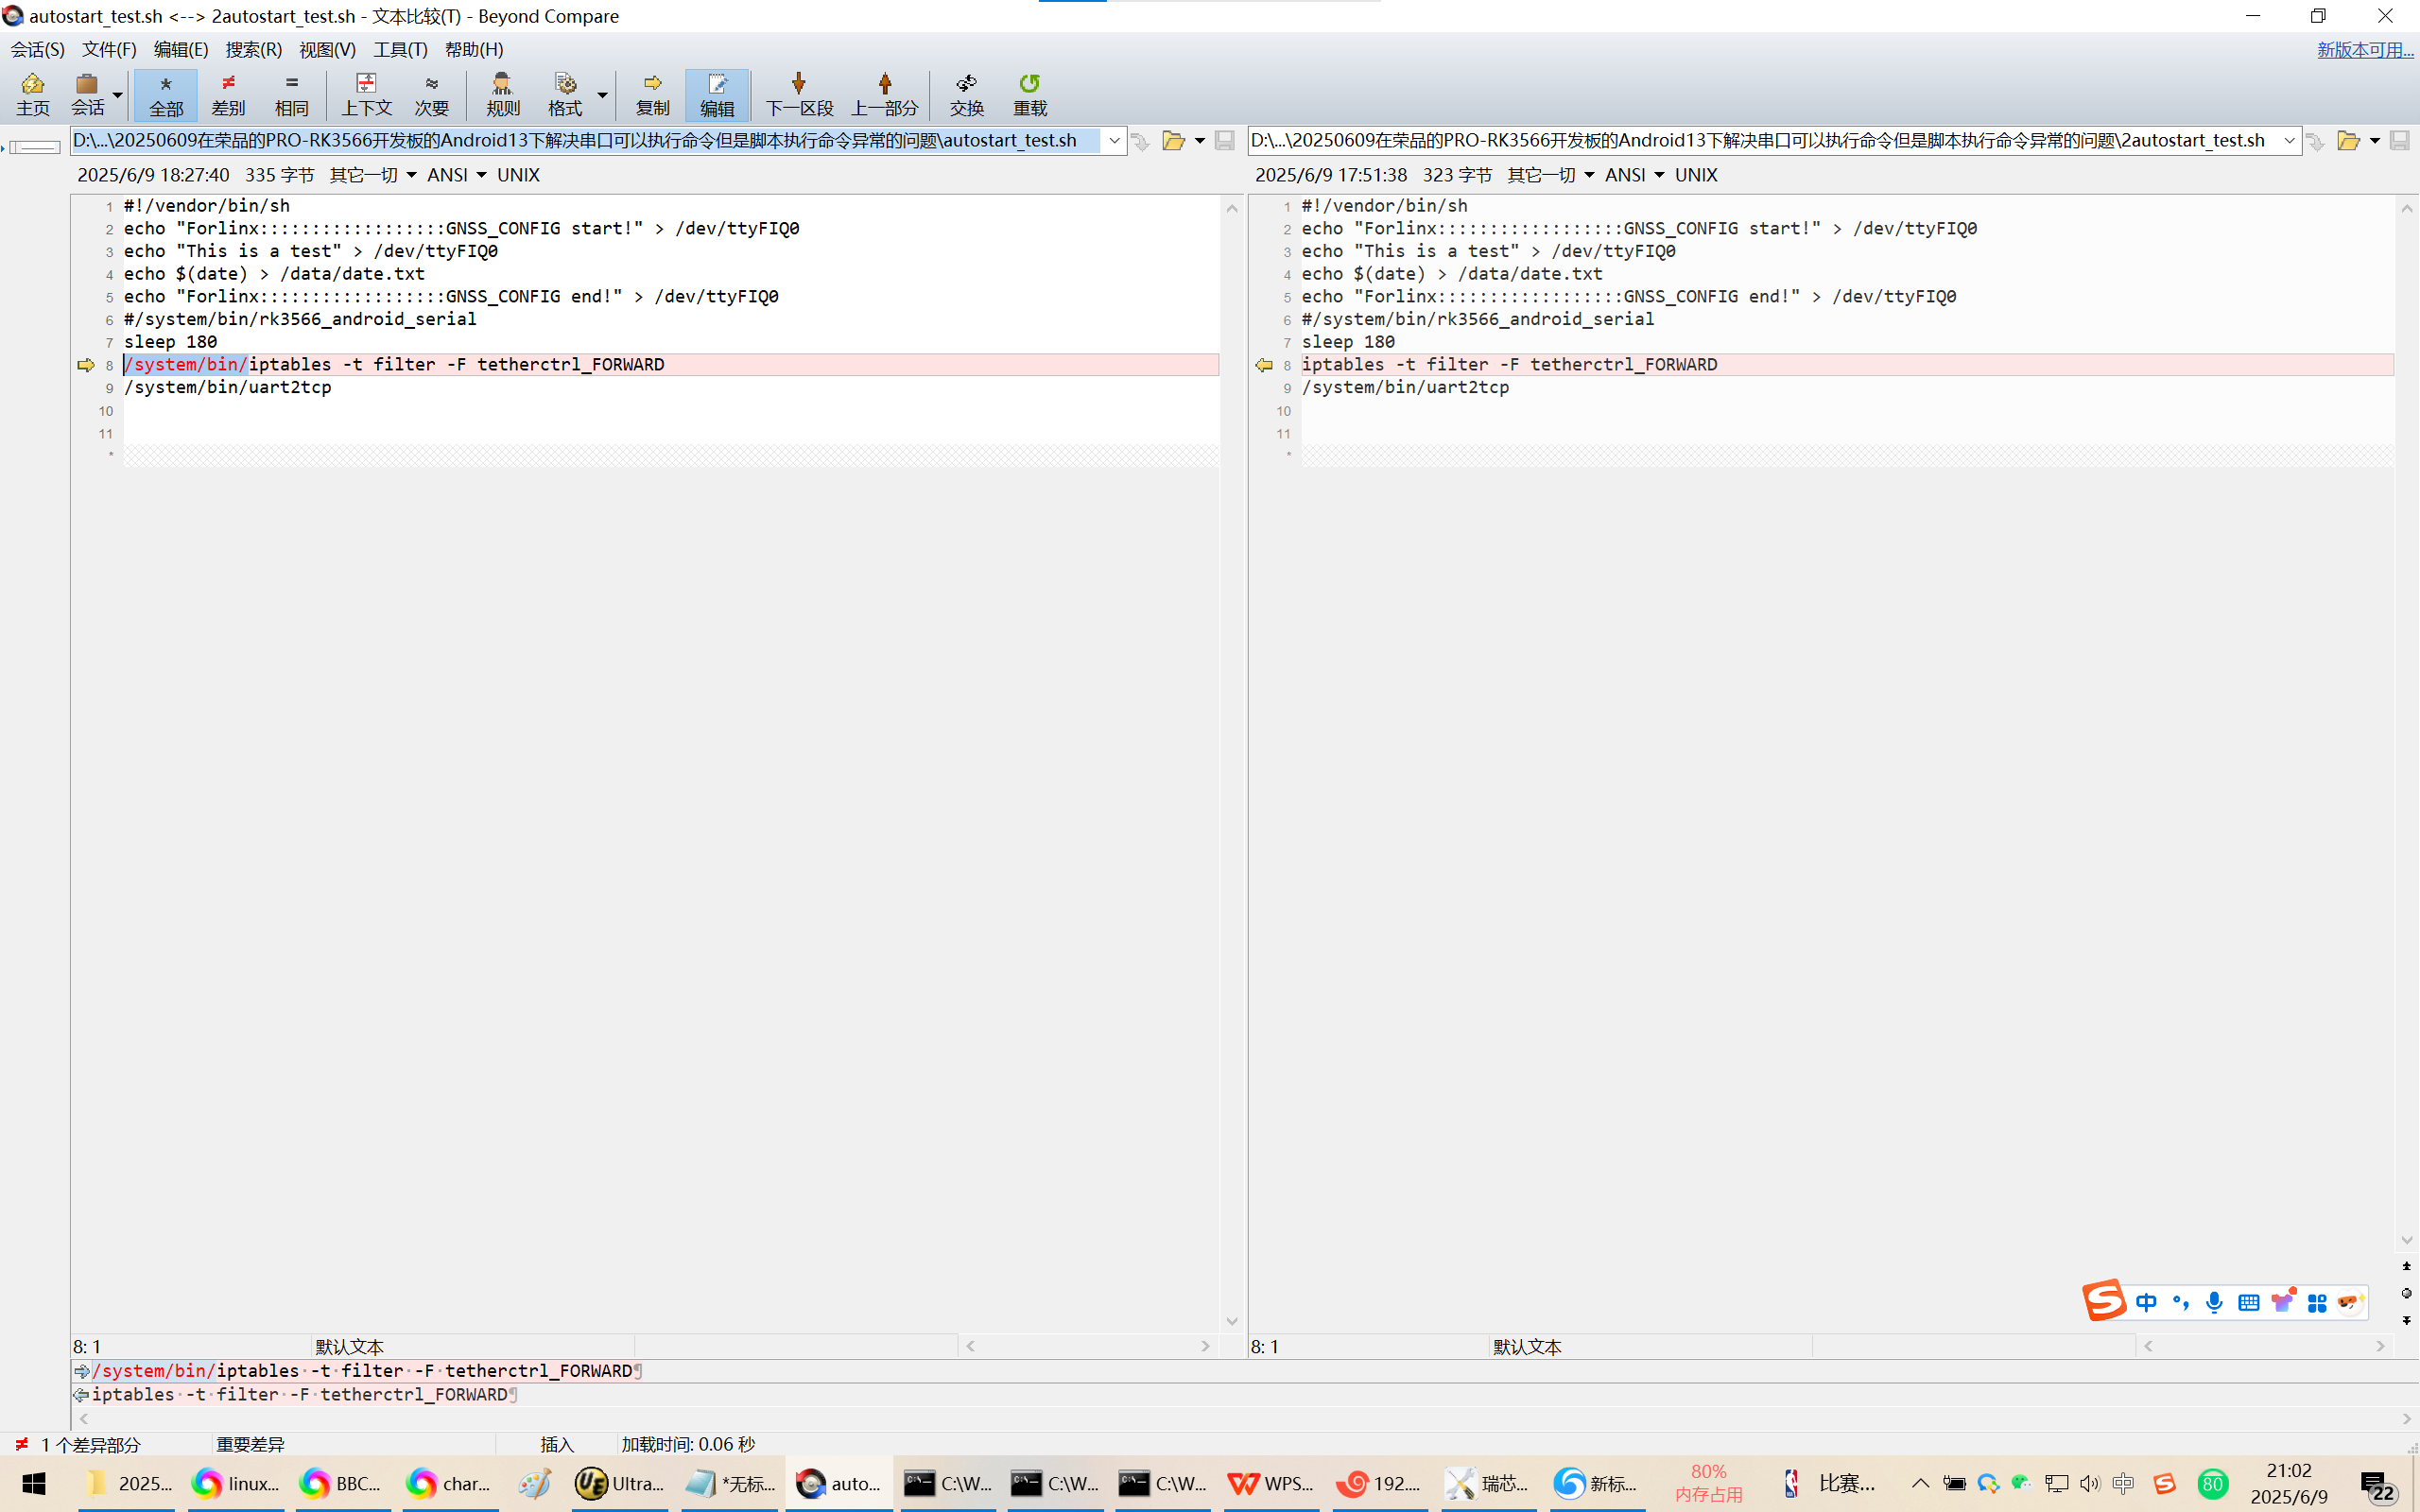The image size is (2420, 1512).
Task: Open left ANSI encoding dropdown
Action: click(456, 175)
